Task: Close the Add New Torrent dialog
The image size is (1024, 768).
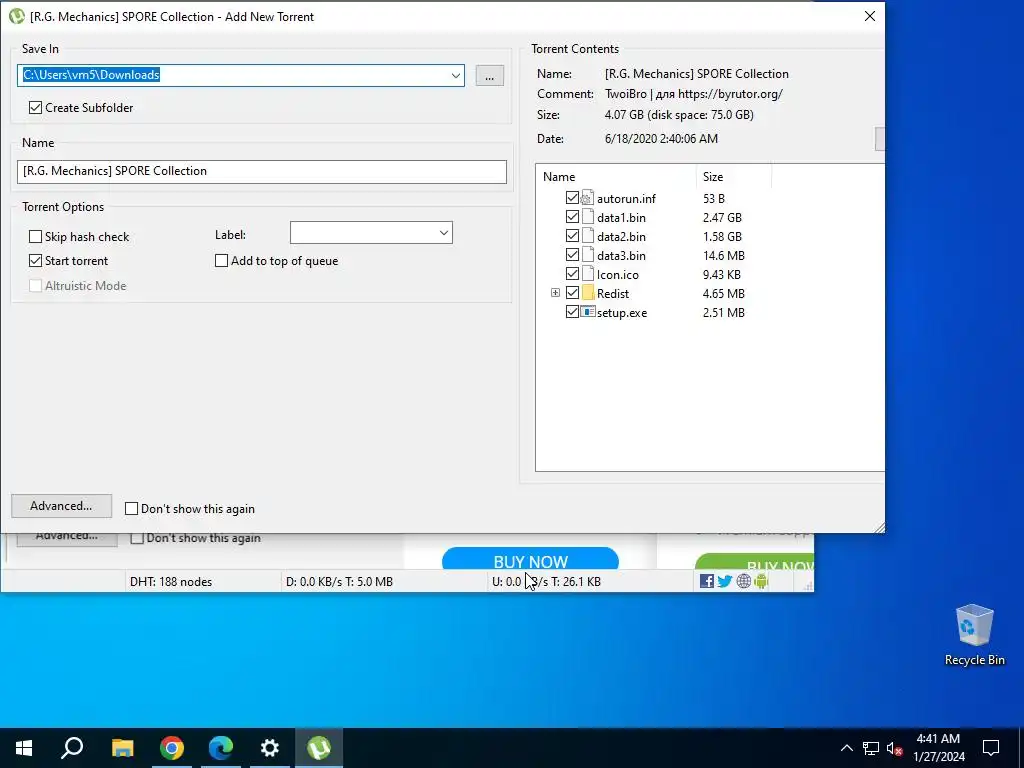Action: (869, 16)
